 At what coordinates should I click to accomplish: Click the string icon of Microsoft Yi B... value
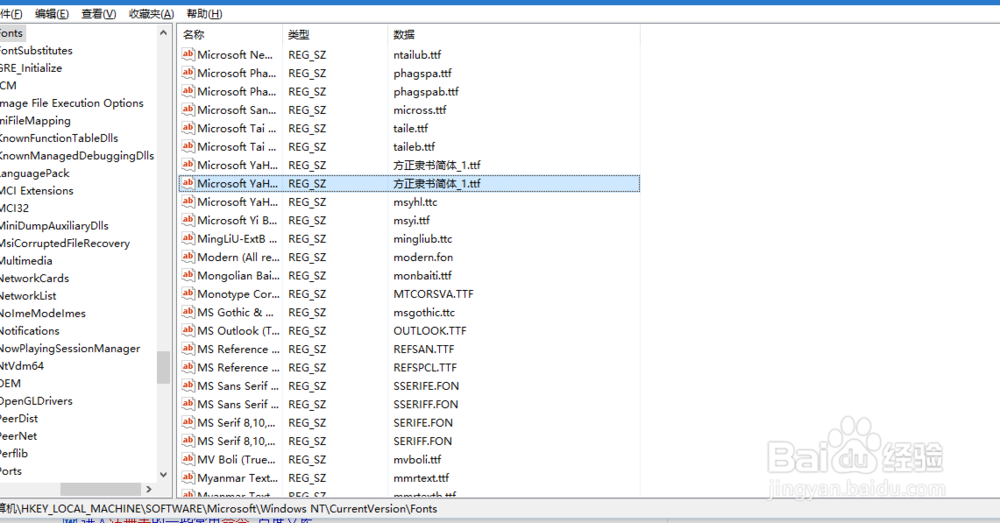click(188, 220)
